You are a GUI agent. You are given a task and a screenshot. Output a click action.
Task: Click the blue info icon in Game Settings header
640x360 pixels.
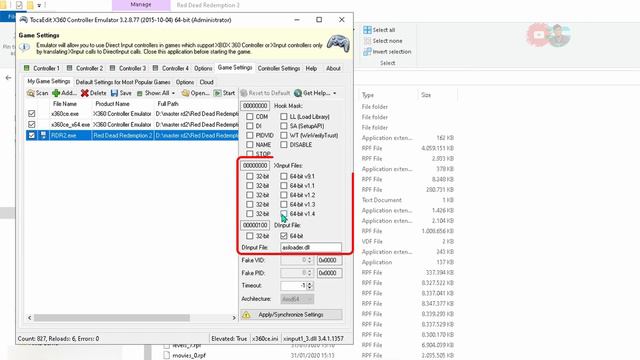(24, 47)
